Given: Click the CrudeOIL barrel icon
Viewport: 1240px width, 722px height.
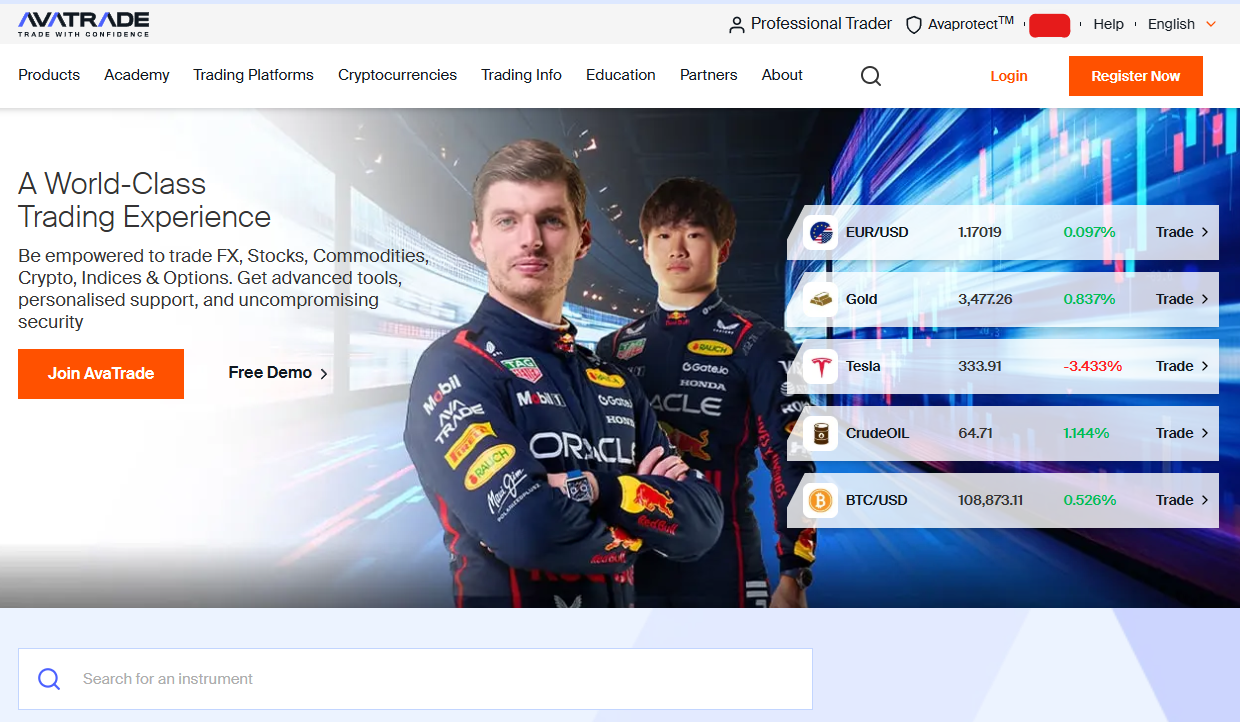Looking at the screenshot, I should [821, 434].
